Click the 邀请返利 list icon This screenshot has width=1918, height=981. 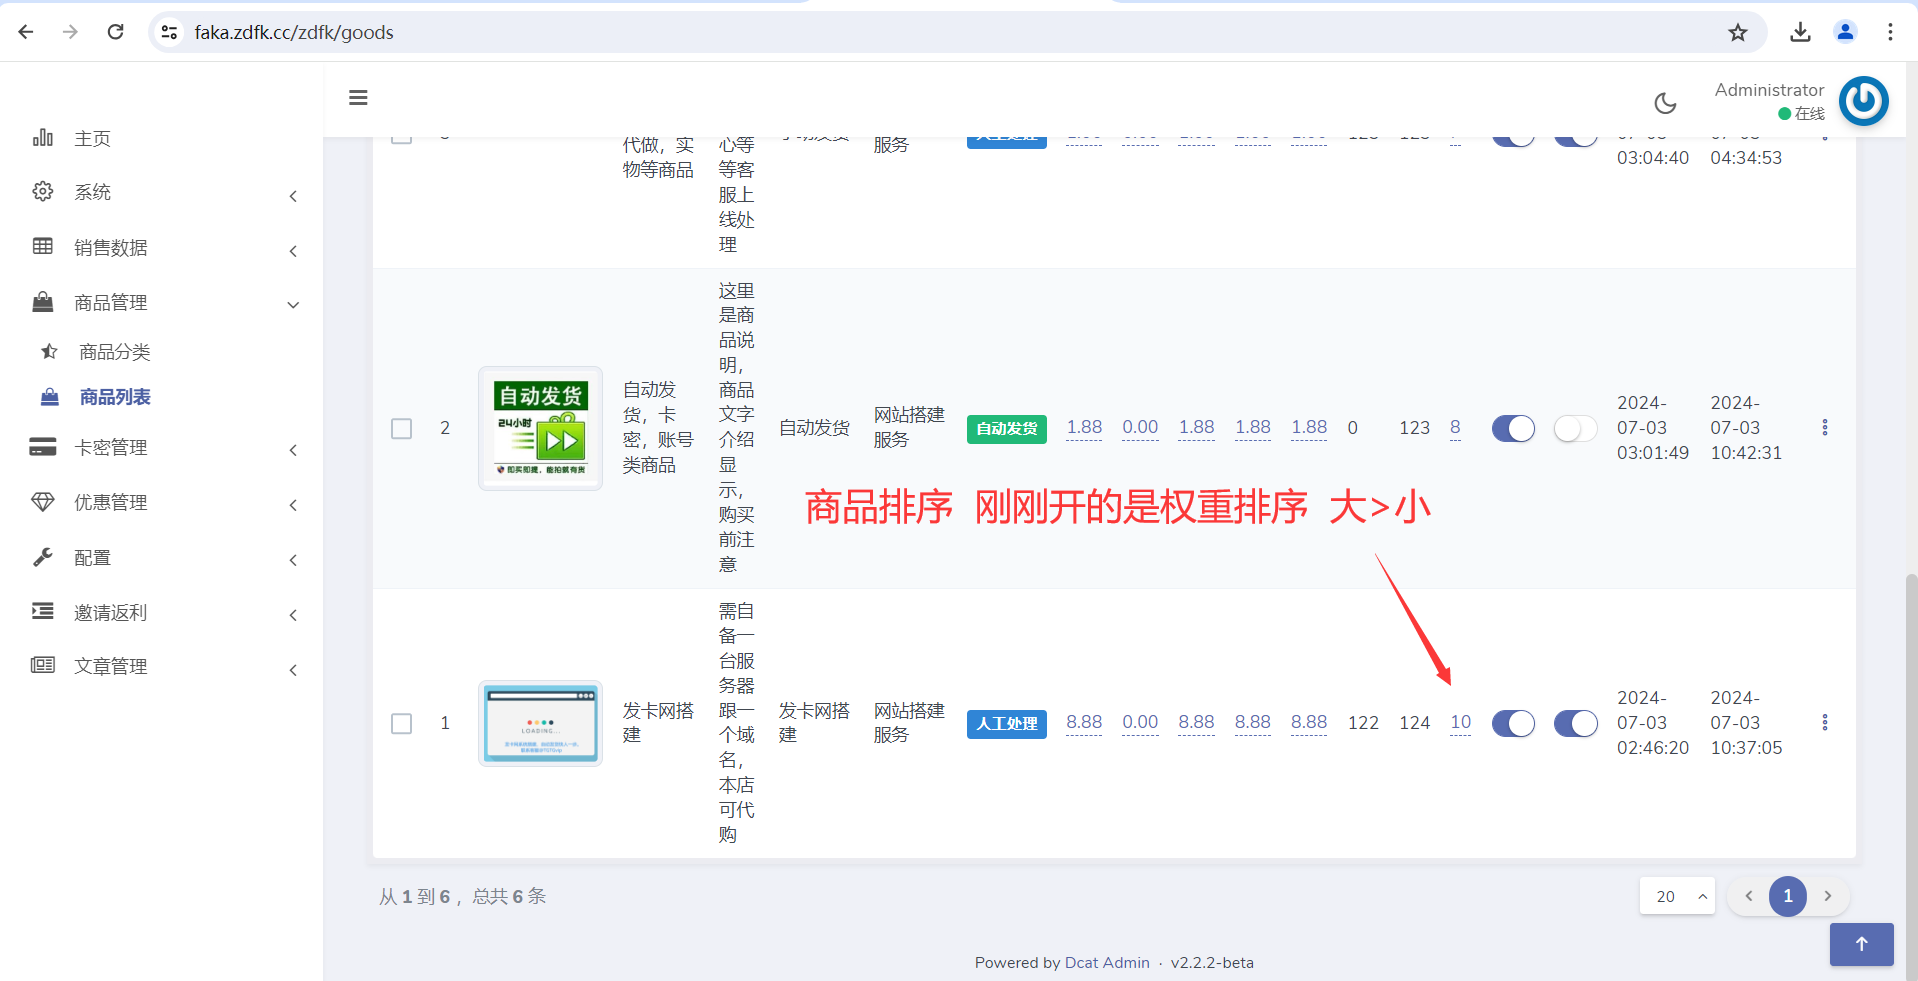tap(43, 611)
